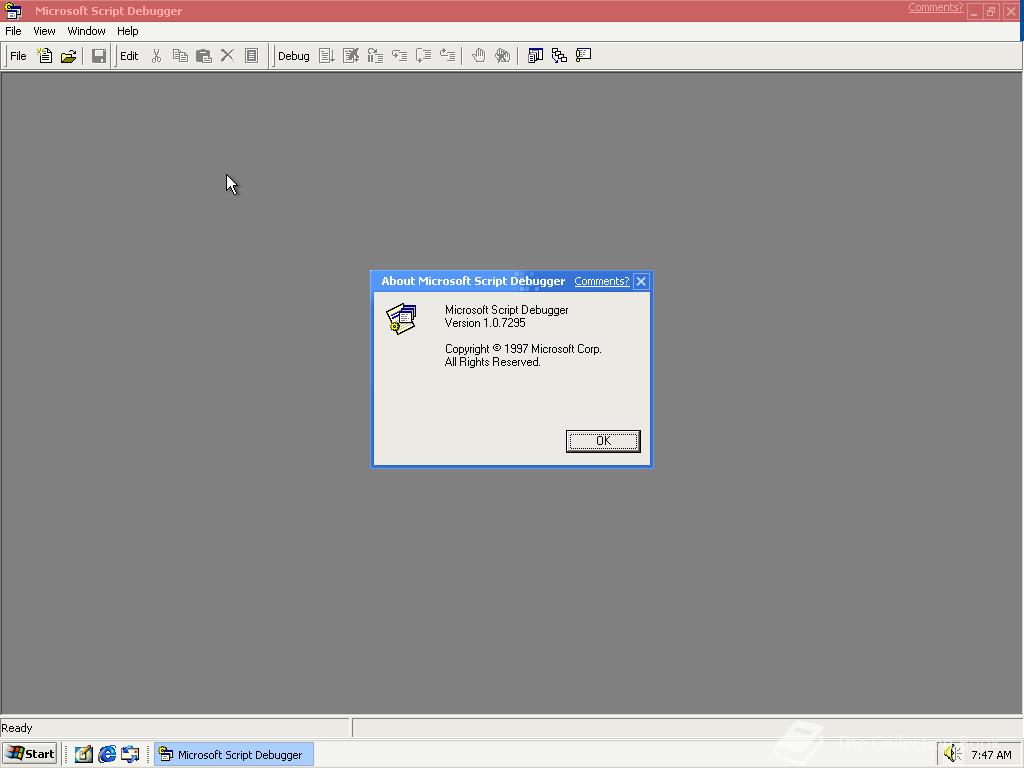
Task: Restore the main Script Debugger window
Action: tap(991, 11)
